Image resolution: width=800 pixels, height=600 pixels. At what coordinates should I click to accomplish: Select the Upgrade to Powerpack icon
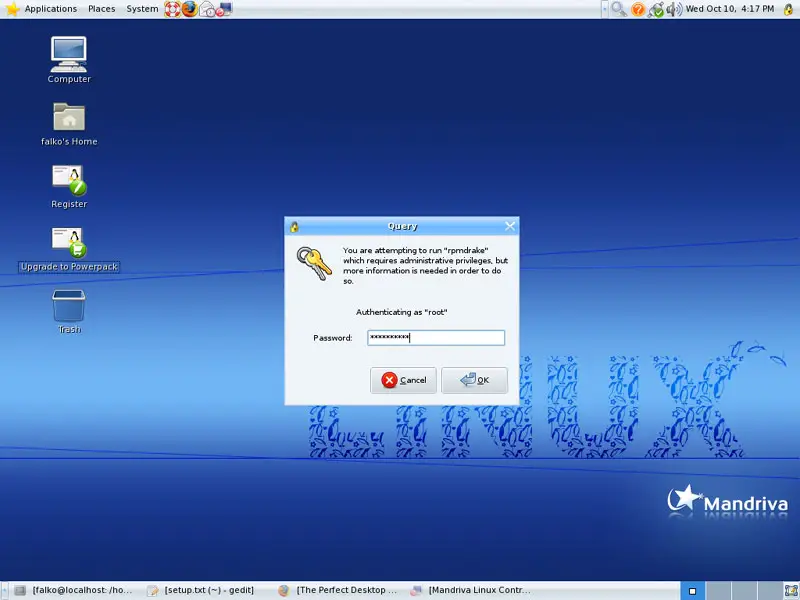coord(69,249)
